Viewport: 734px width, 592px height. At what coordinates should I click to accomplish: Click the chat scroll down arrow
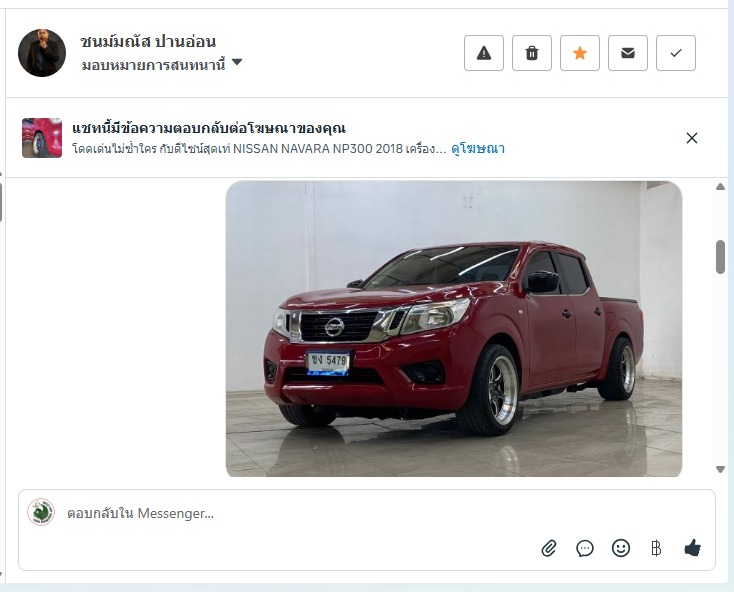720,469
